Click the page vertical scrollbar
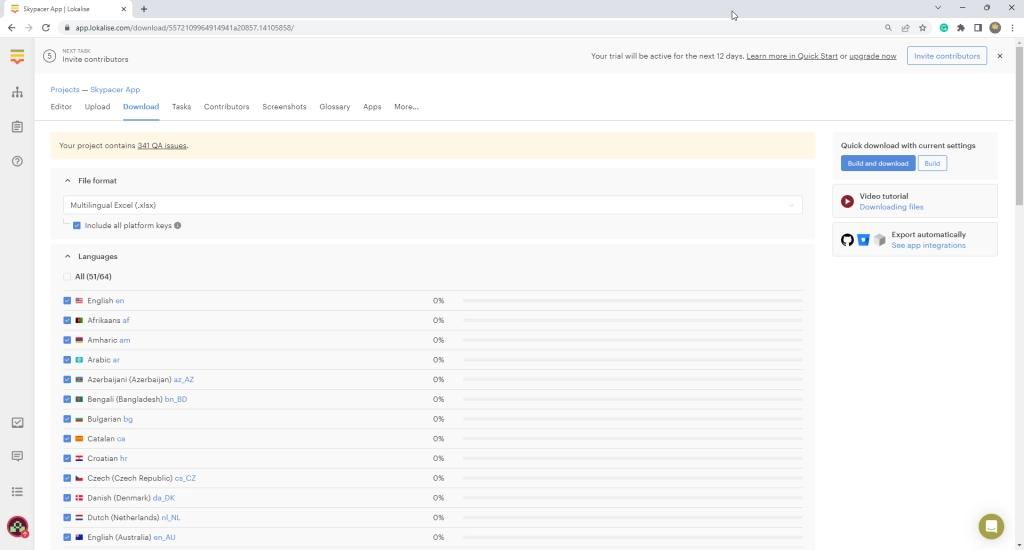The image size is (1024, 550). click(x=1019, y=124)
